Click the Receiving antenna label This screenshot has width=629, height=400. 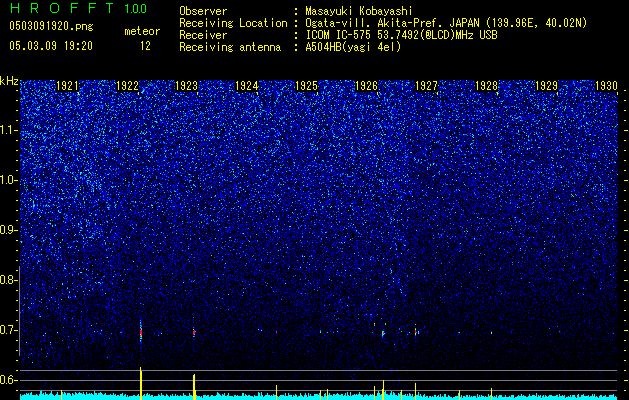[230, 47]
